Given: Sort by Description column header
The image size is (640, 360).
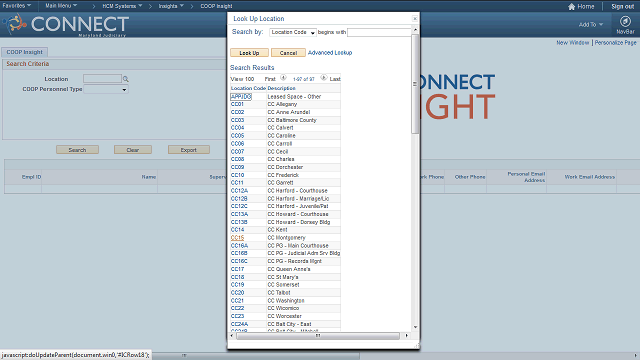Looking at the screenshot, I should point(281,88).
